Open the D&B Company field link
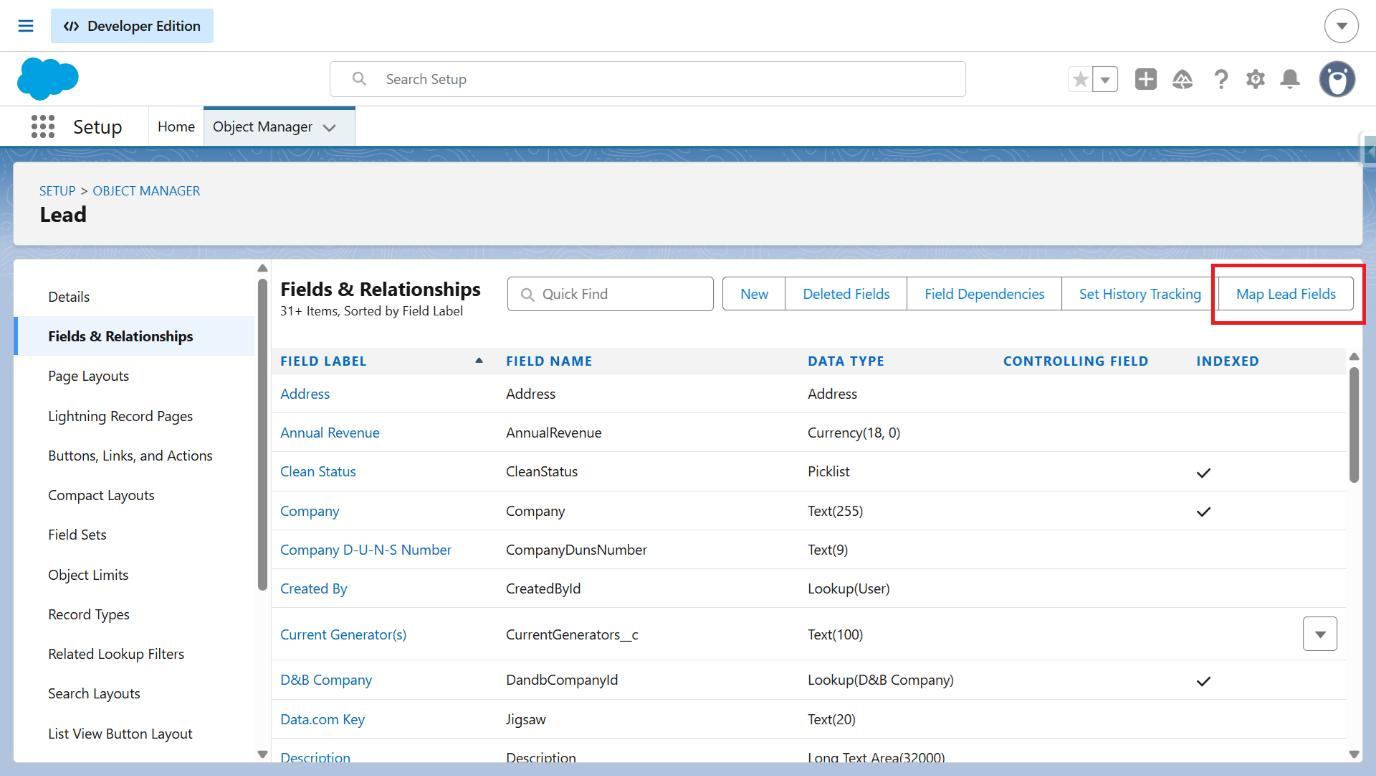 (x=326, y=680)
